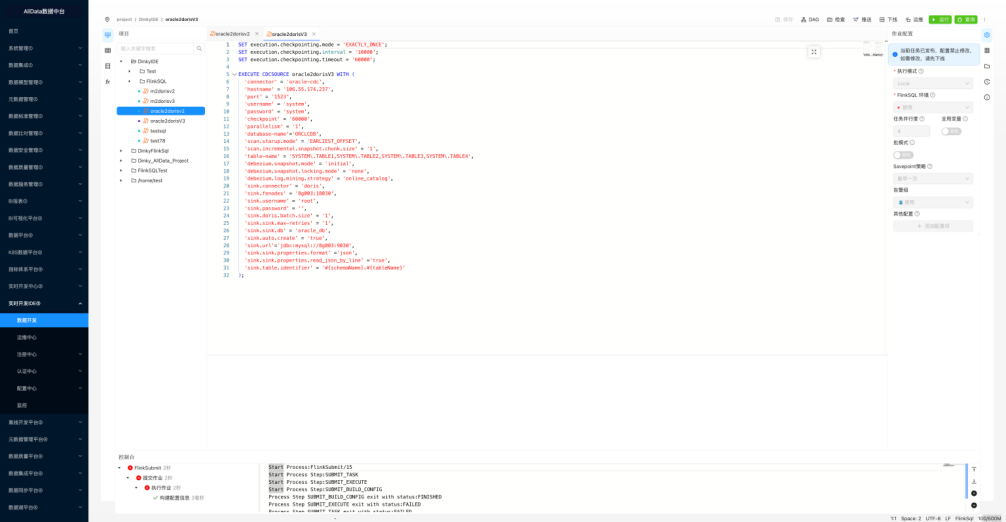Screen dimensions: 1006x522
Task: Open the history clock icon on right strip
Action: tap(987, 81)
